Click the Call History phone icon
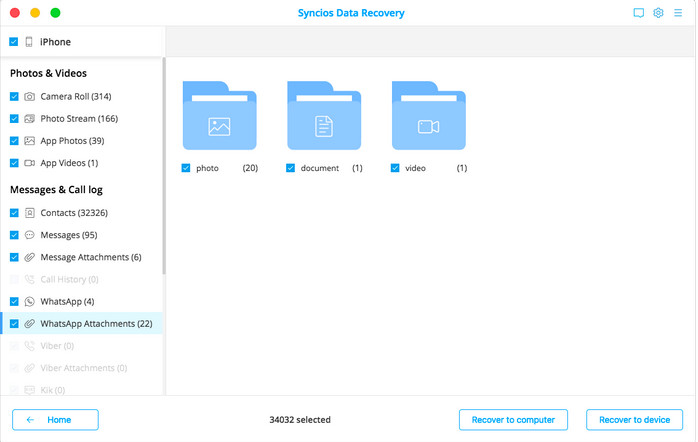 click(x=29, y=280)
